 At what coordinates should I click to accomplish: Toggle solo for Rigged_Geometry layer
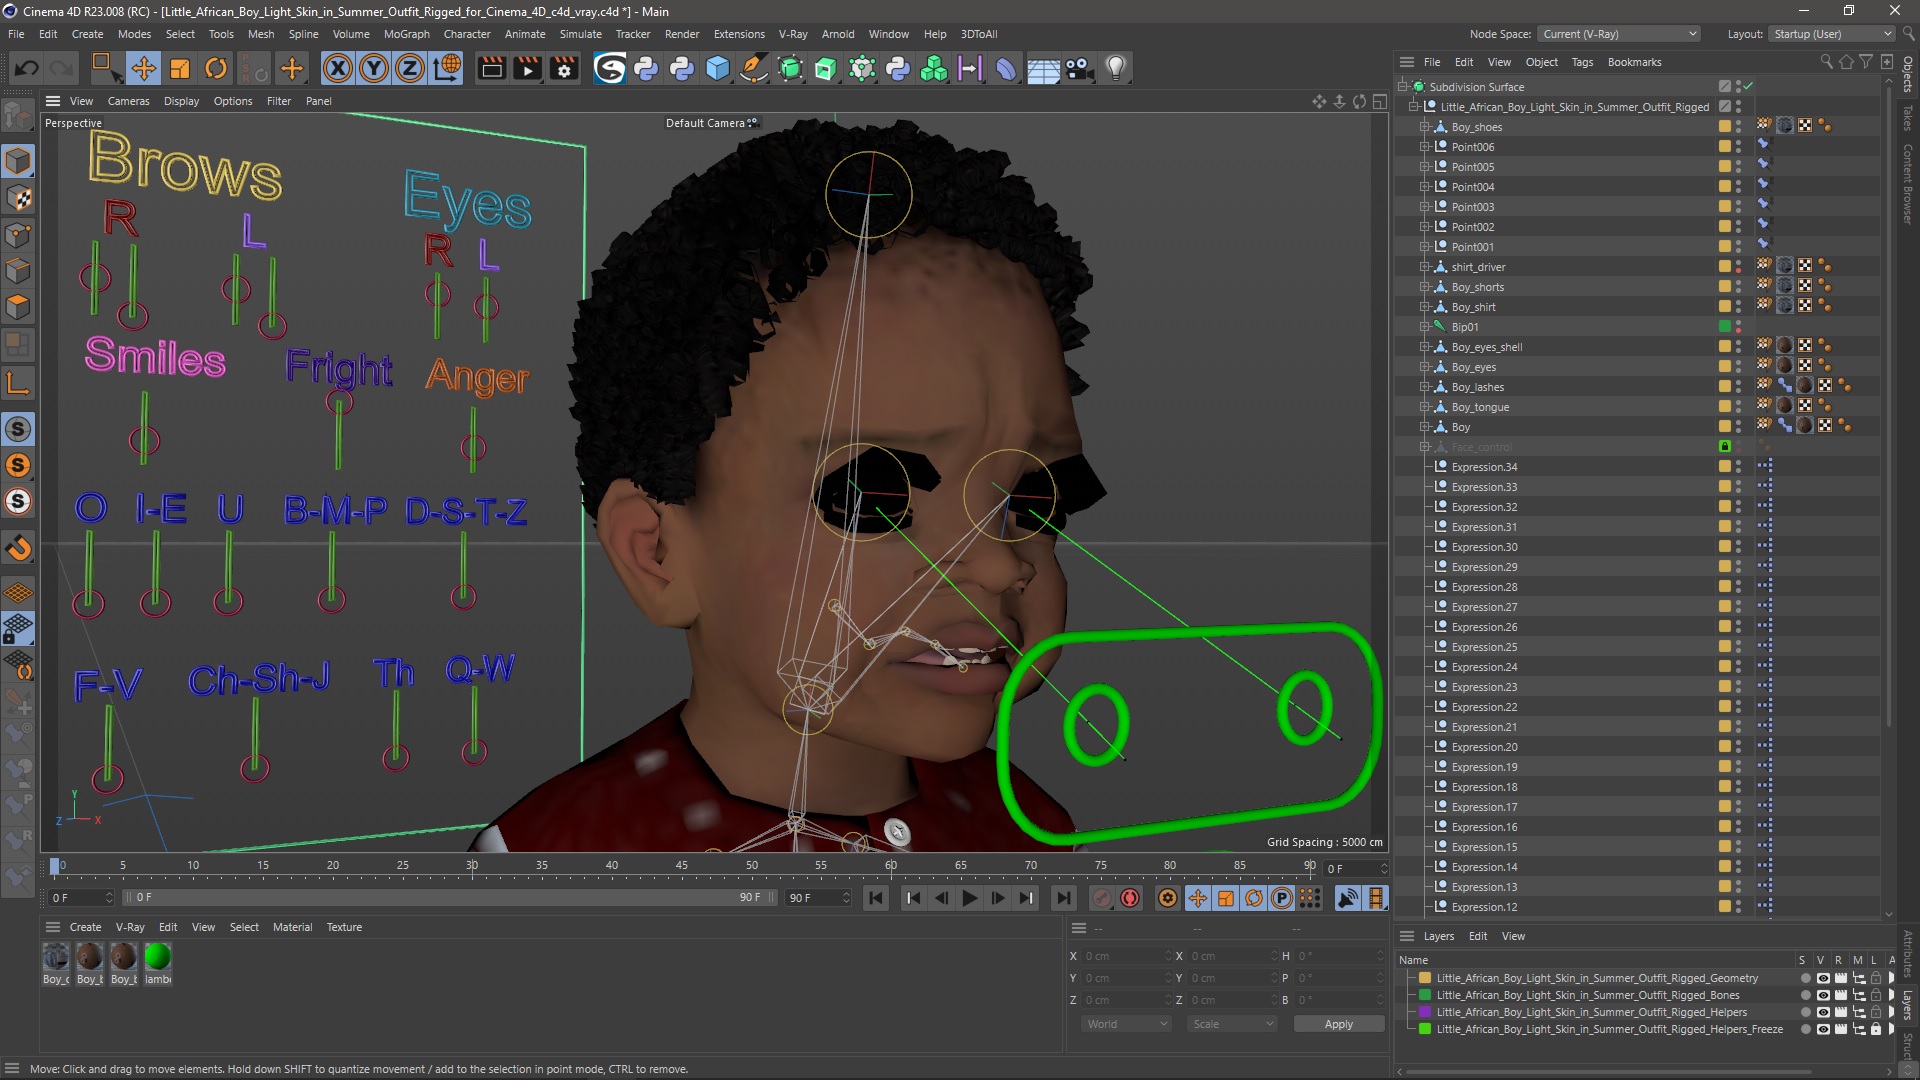[x=1805, y=978]
